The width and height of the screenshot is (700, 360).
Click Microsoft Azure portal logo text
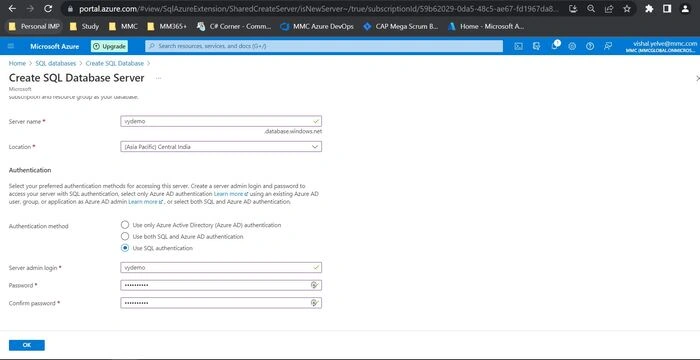[54, 46]
